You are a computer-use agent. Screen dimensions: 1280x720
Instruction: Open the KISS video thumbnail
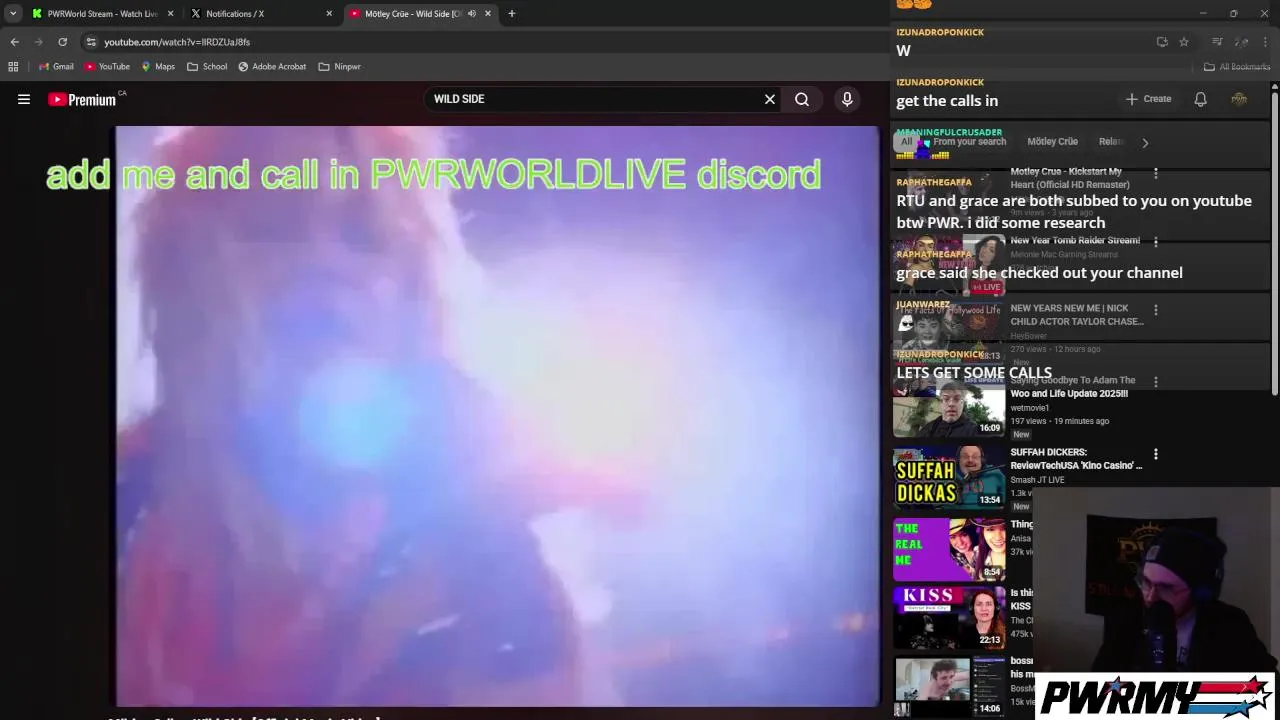point(949,619)
